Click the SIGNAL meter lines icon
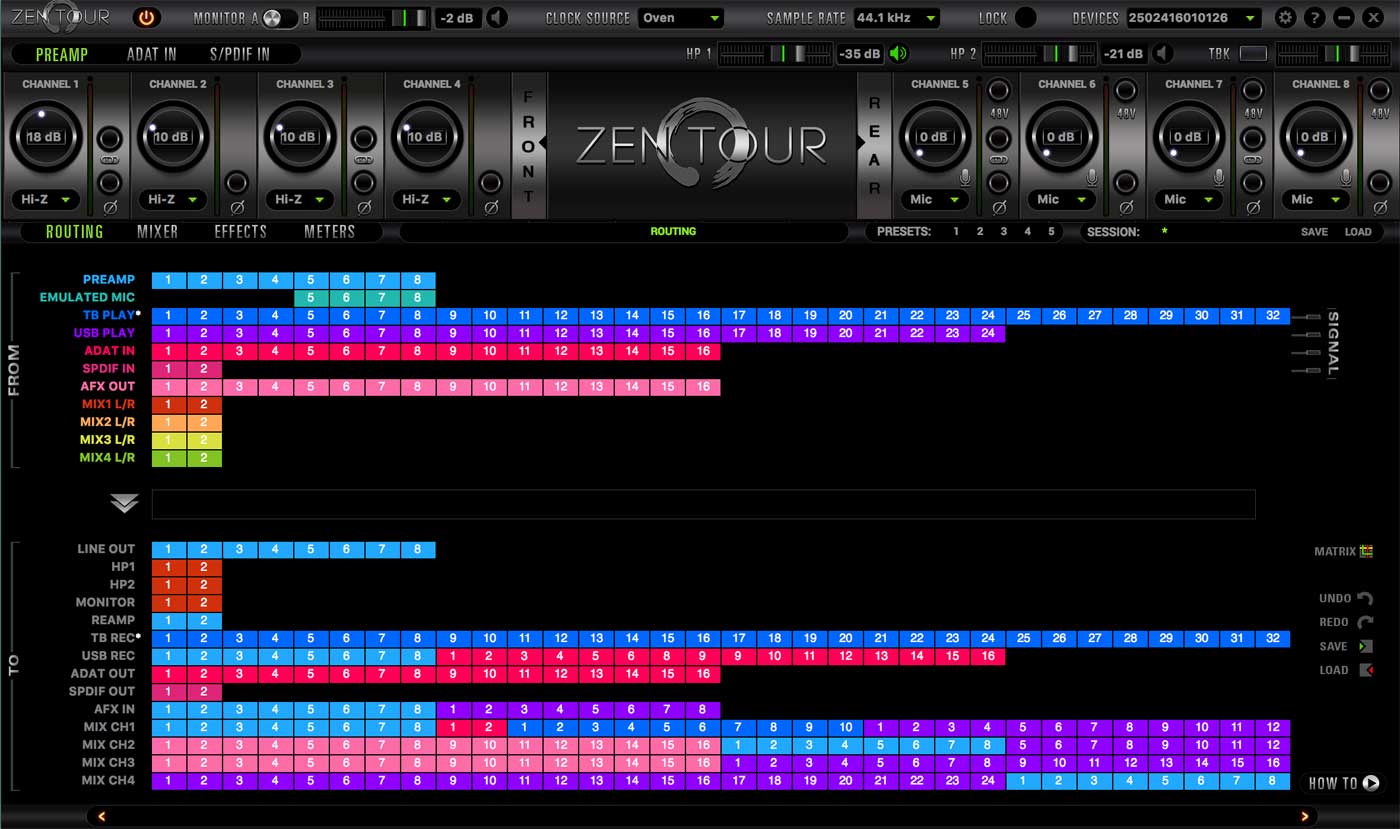 pos(1306,344)
